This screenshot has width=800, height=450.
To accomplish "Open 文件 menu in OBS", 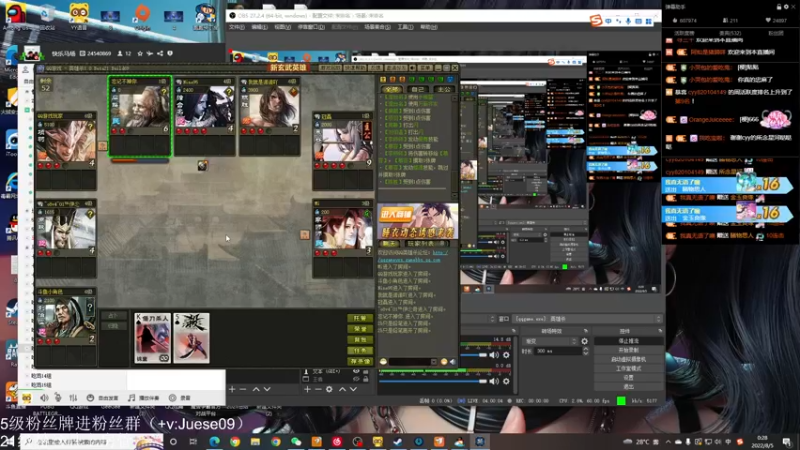I will coord(236,27).
